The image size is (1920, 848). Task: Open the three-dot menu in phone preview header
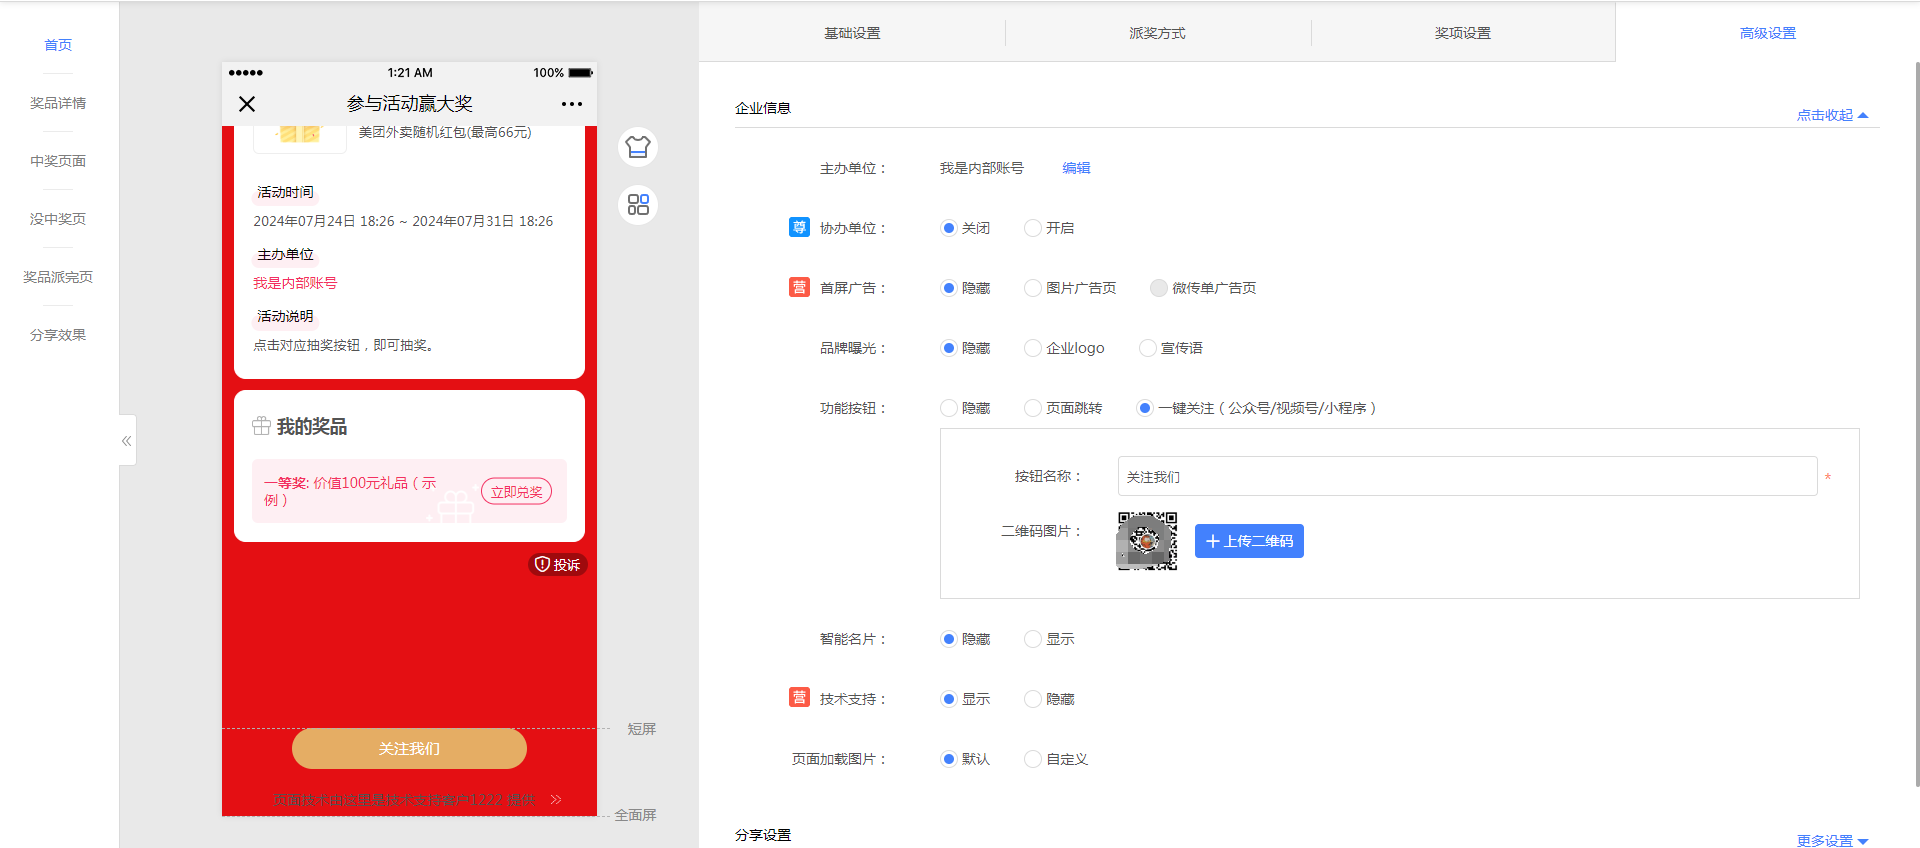coord(572,104)
